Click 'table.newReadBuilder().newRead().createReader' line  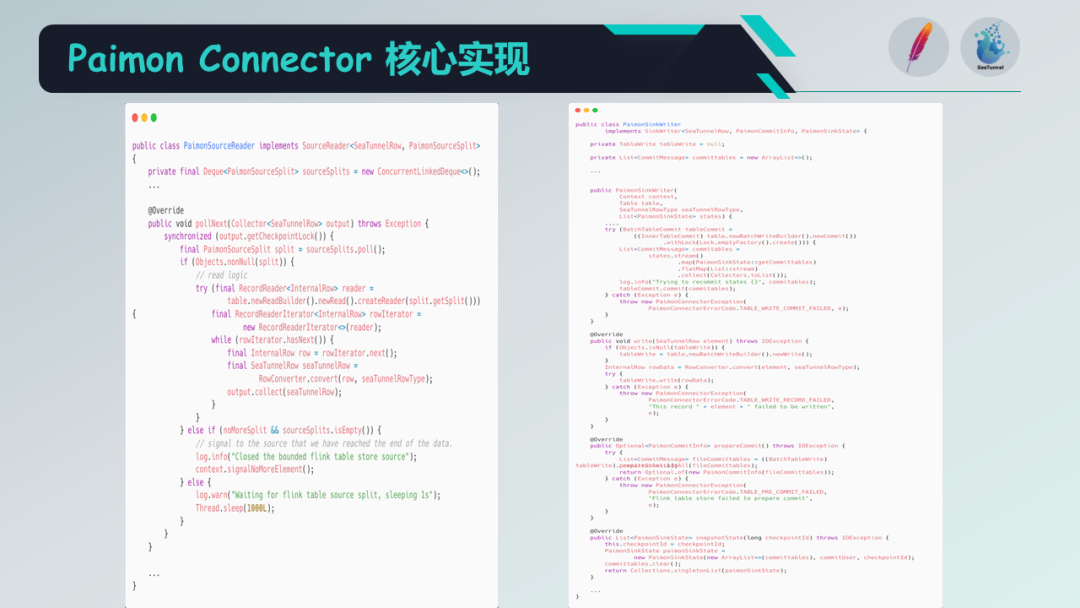coord(354,301)
